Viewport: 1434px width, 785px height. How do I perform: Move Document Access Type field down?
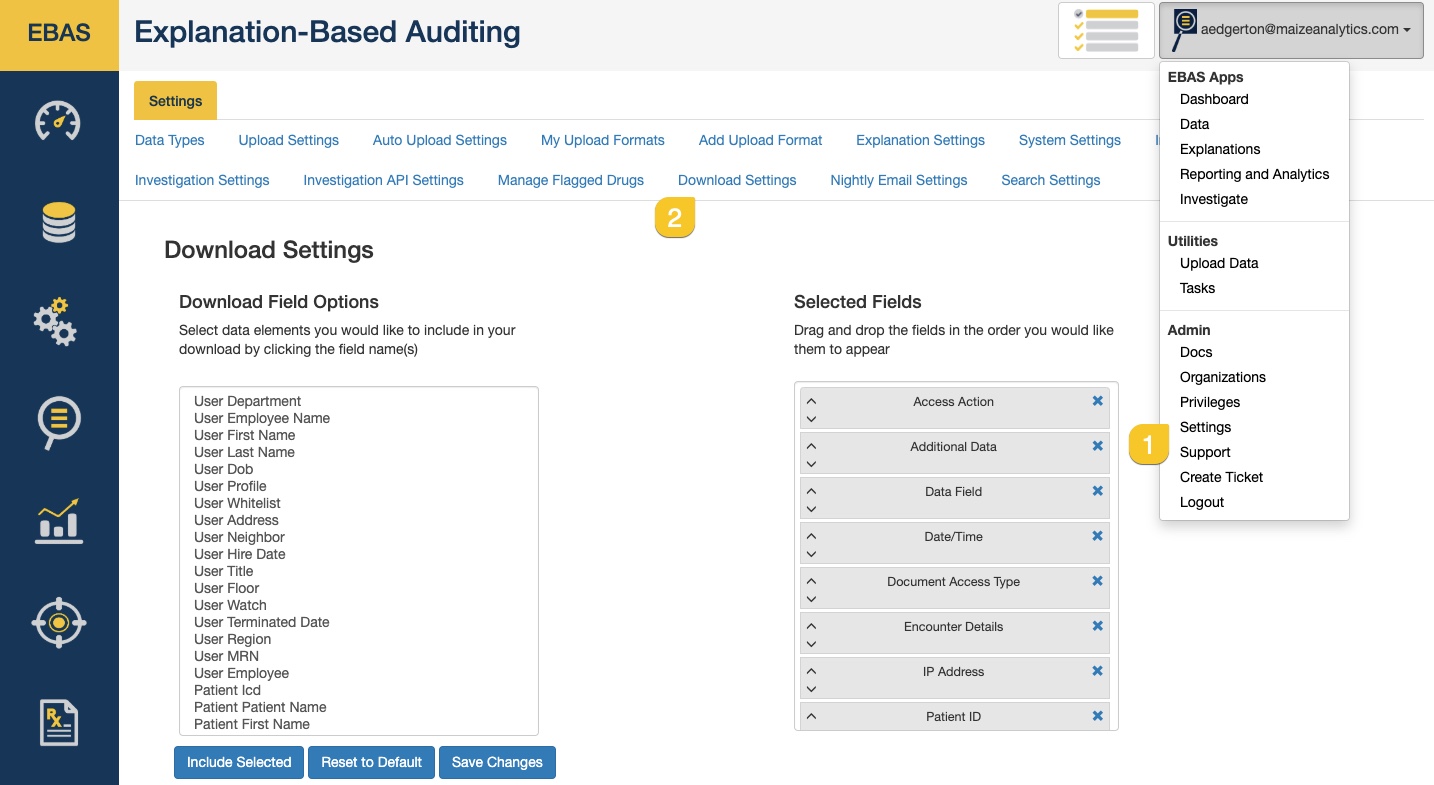(811, 599)
